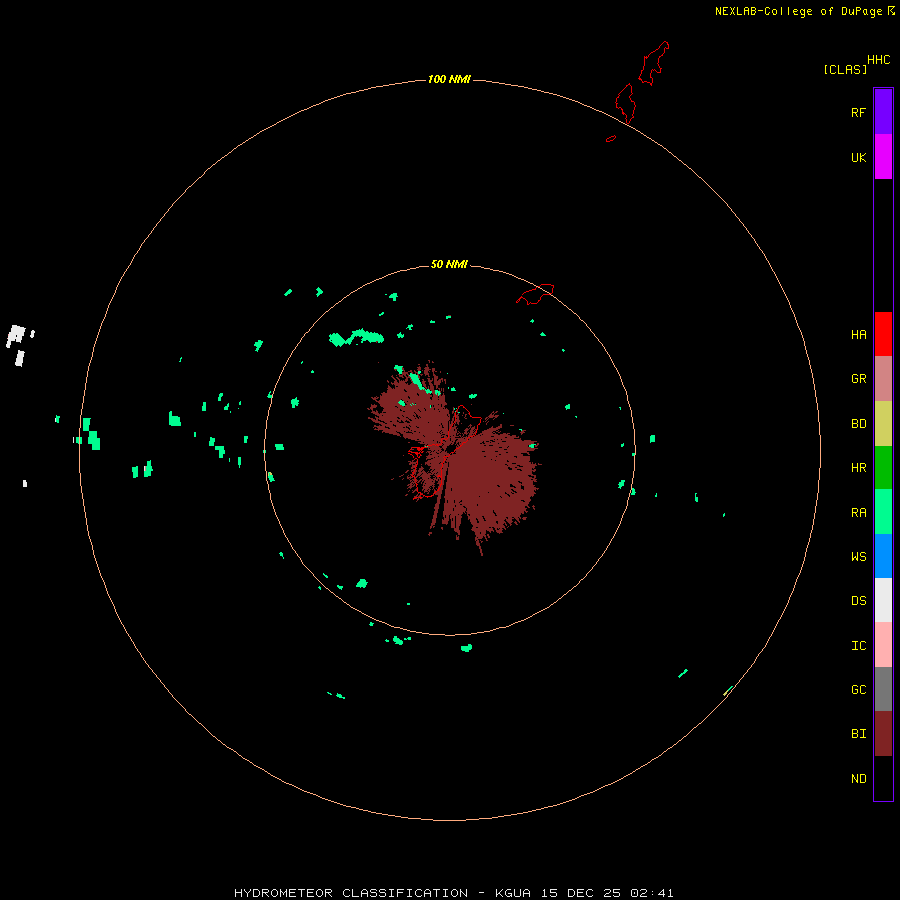This screenshot has width=900, height=900.
Task: Click the NEXLAB-College of DuPage credit text
Action: [798, 11]
